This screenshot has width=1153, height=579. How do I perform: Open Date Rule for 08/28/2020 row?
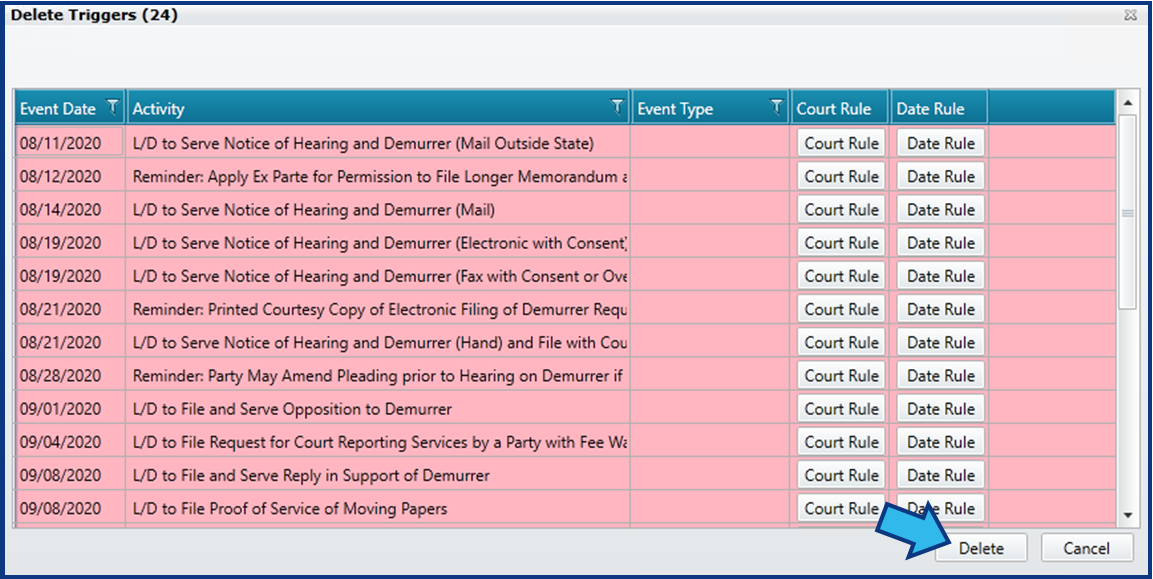click(x=940, y=375)
